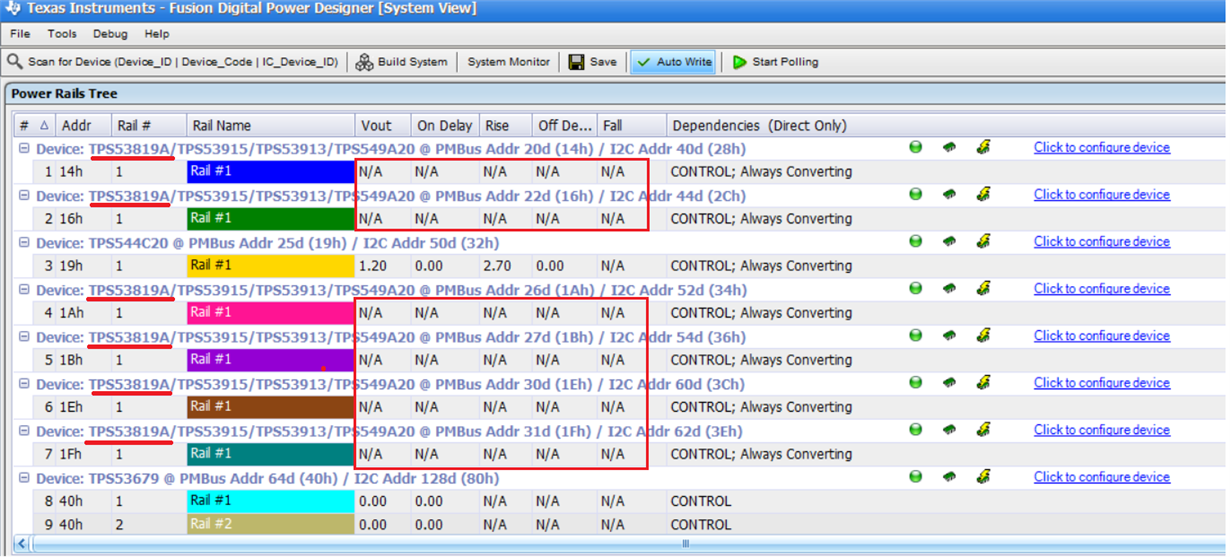Open the Debug menu

tap(110, 34)
